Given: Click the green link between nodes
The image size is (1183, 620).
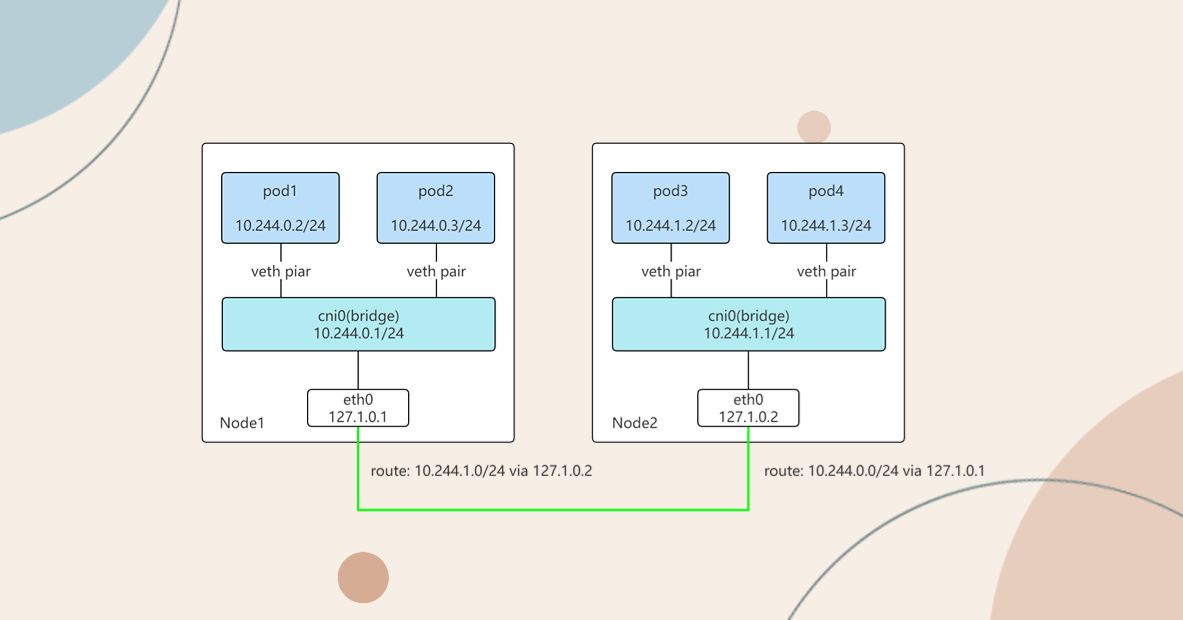Looking at the screenshot, I should [553, 510].
